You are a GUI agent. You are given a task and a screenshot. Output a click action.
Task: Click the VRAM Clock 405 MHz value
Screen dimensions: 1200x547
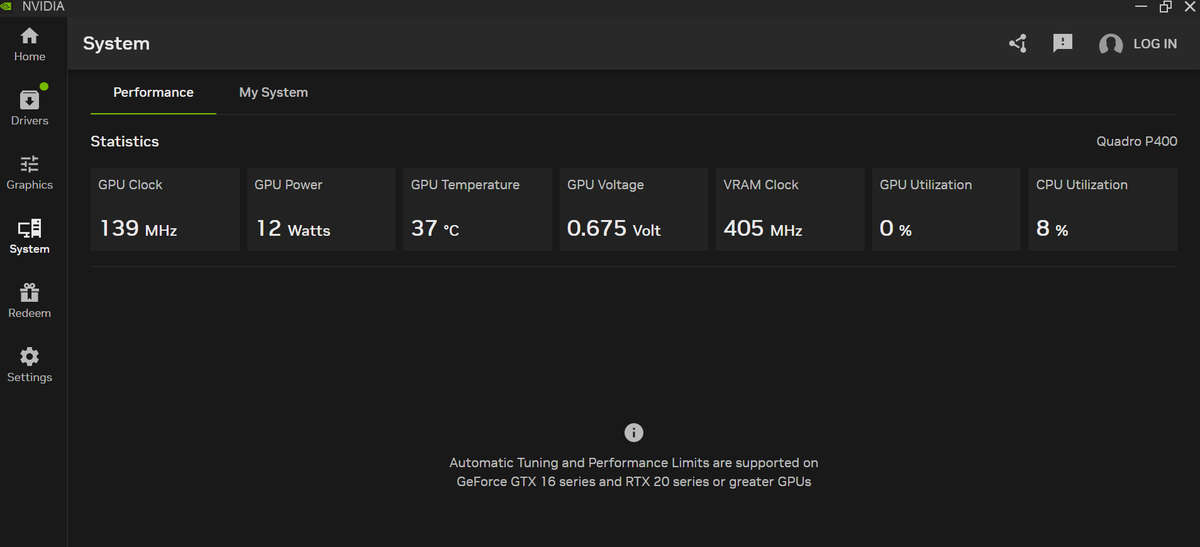(763, 229)
